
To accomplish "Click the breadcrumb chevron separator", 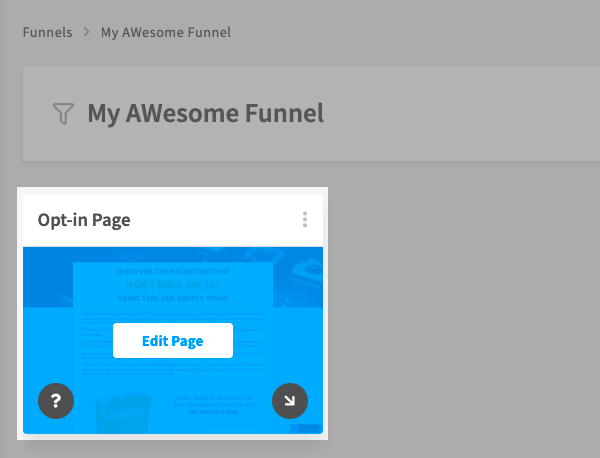I will click(x=87, y=32).
